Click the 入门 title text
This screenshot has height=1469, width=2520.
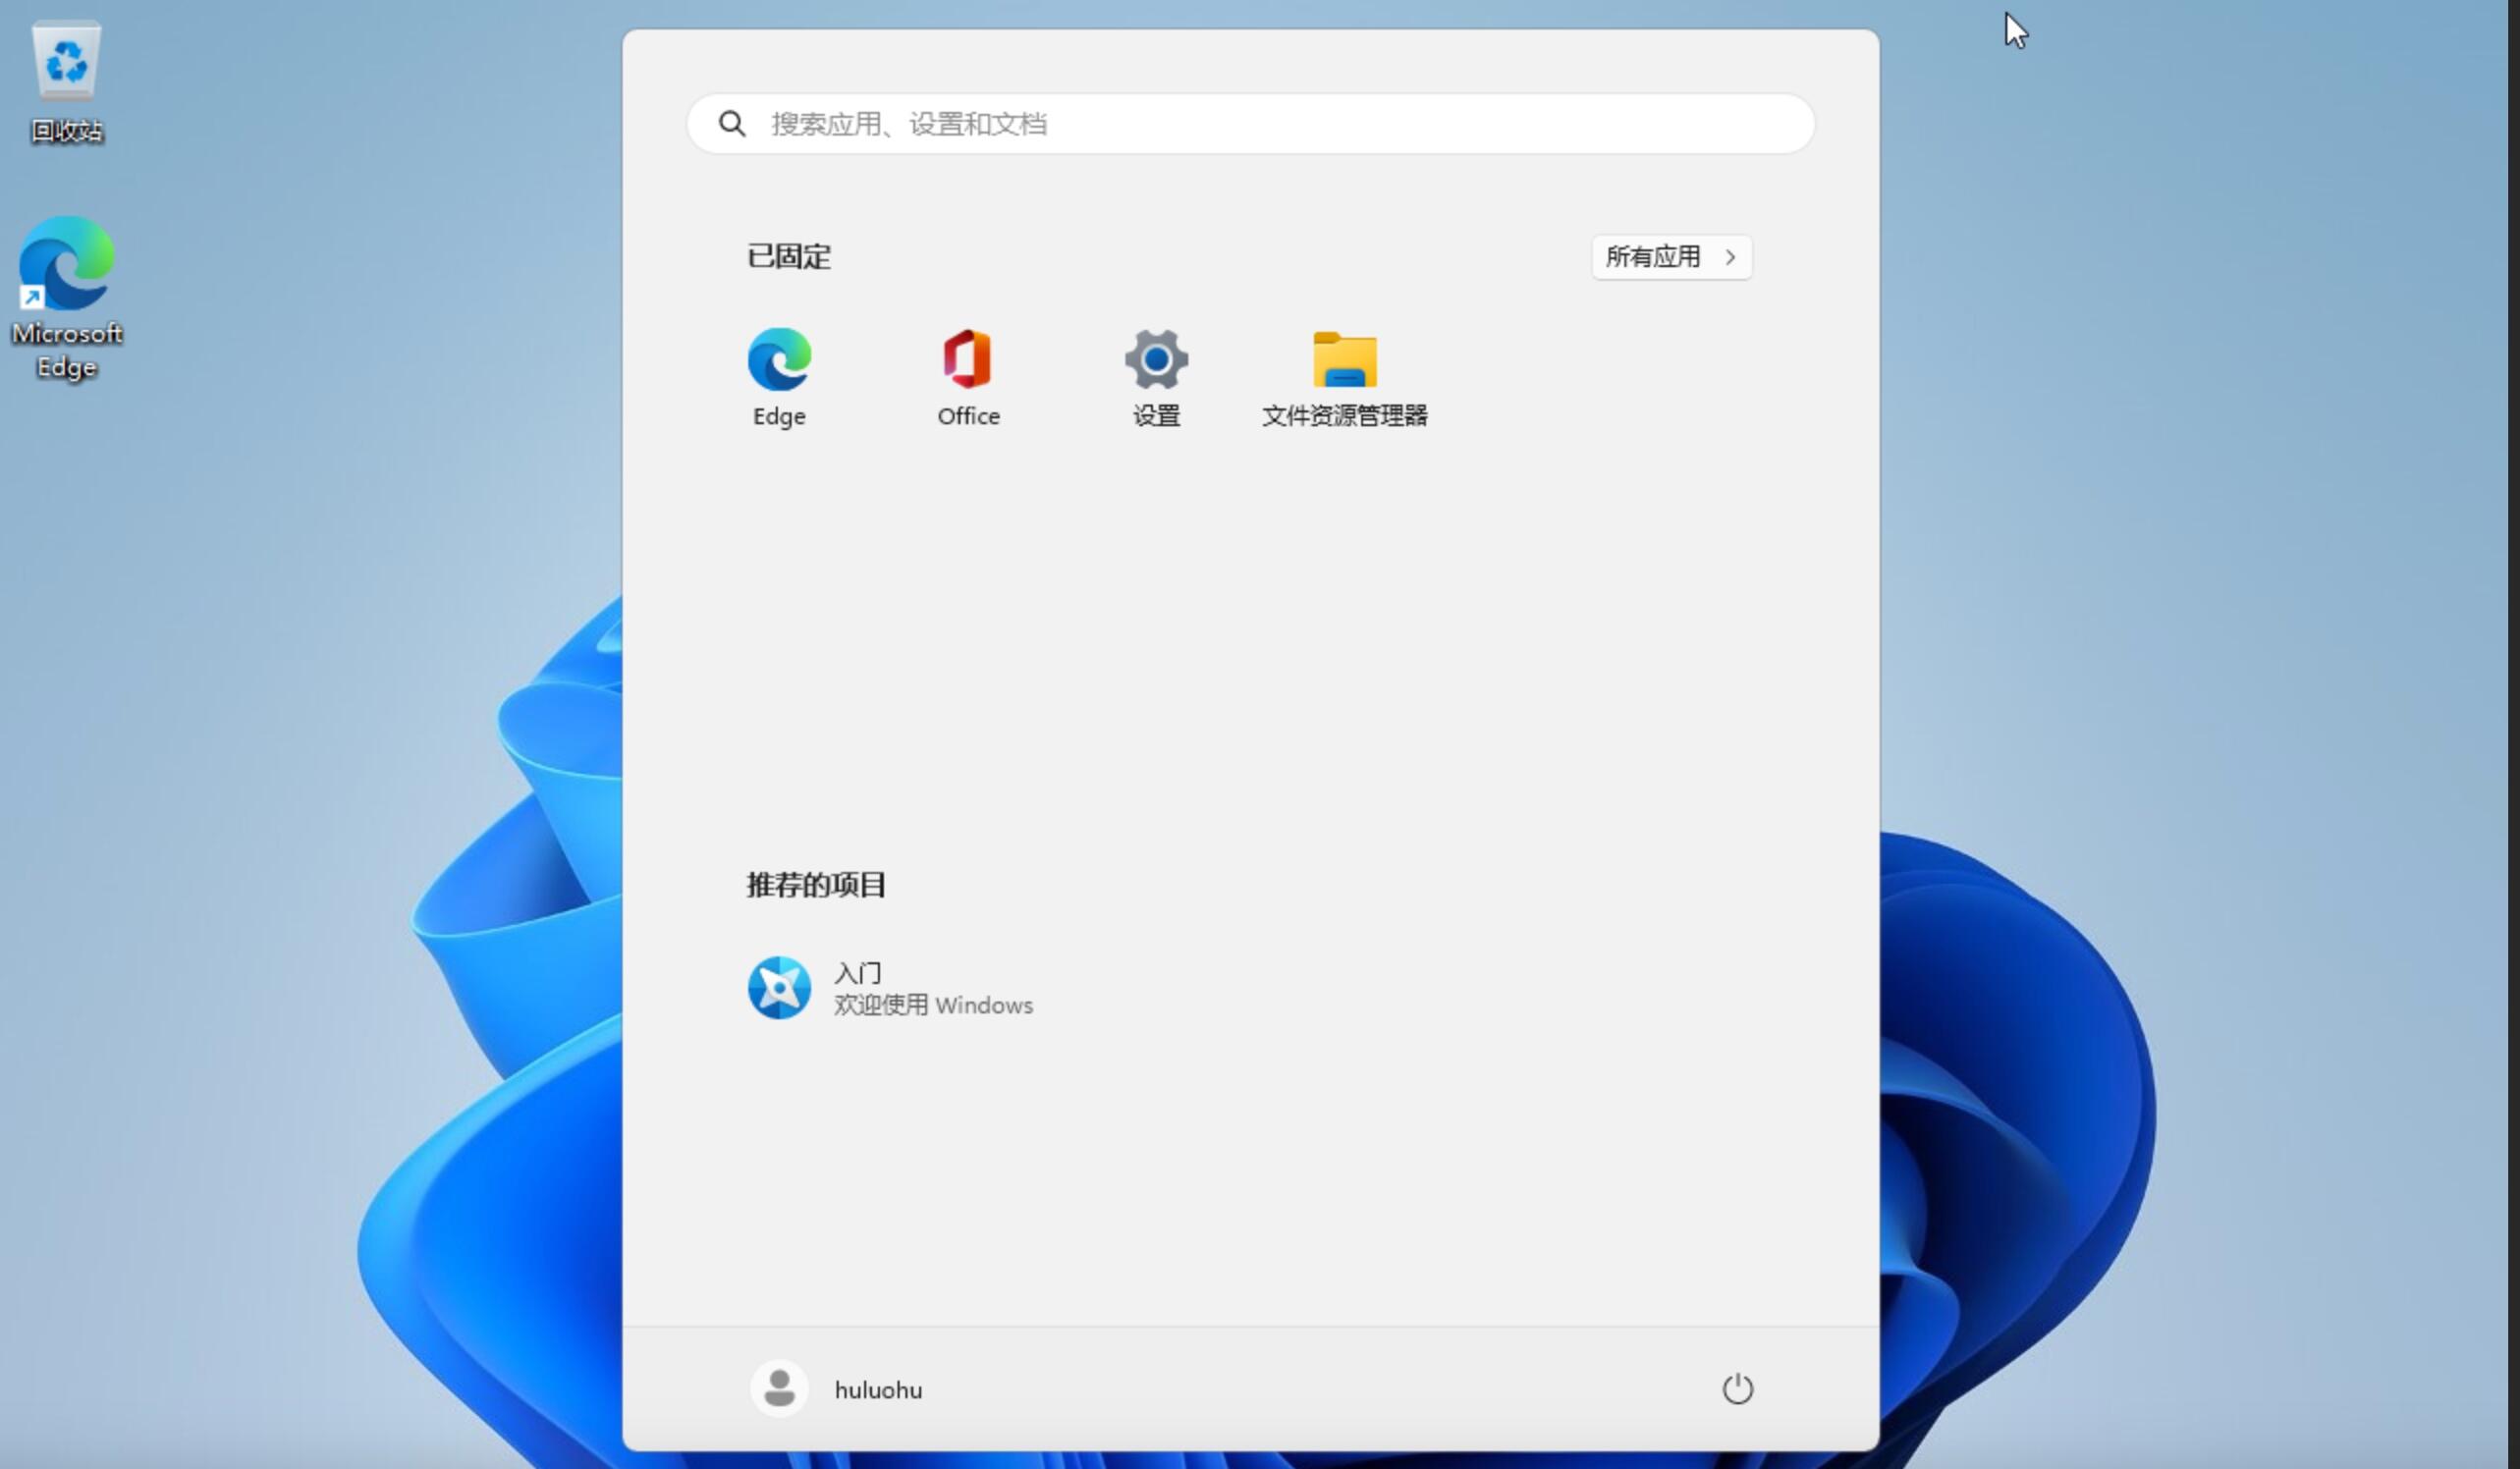click(857, 973)
